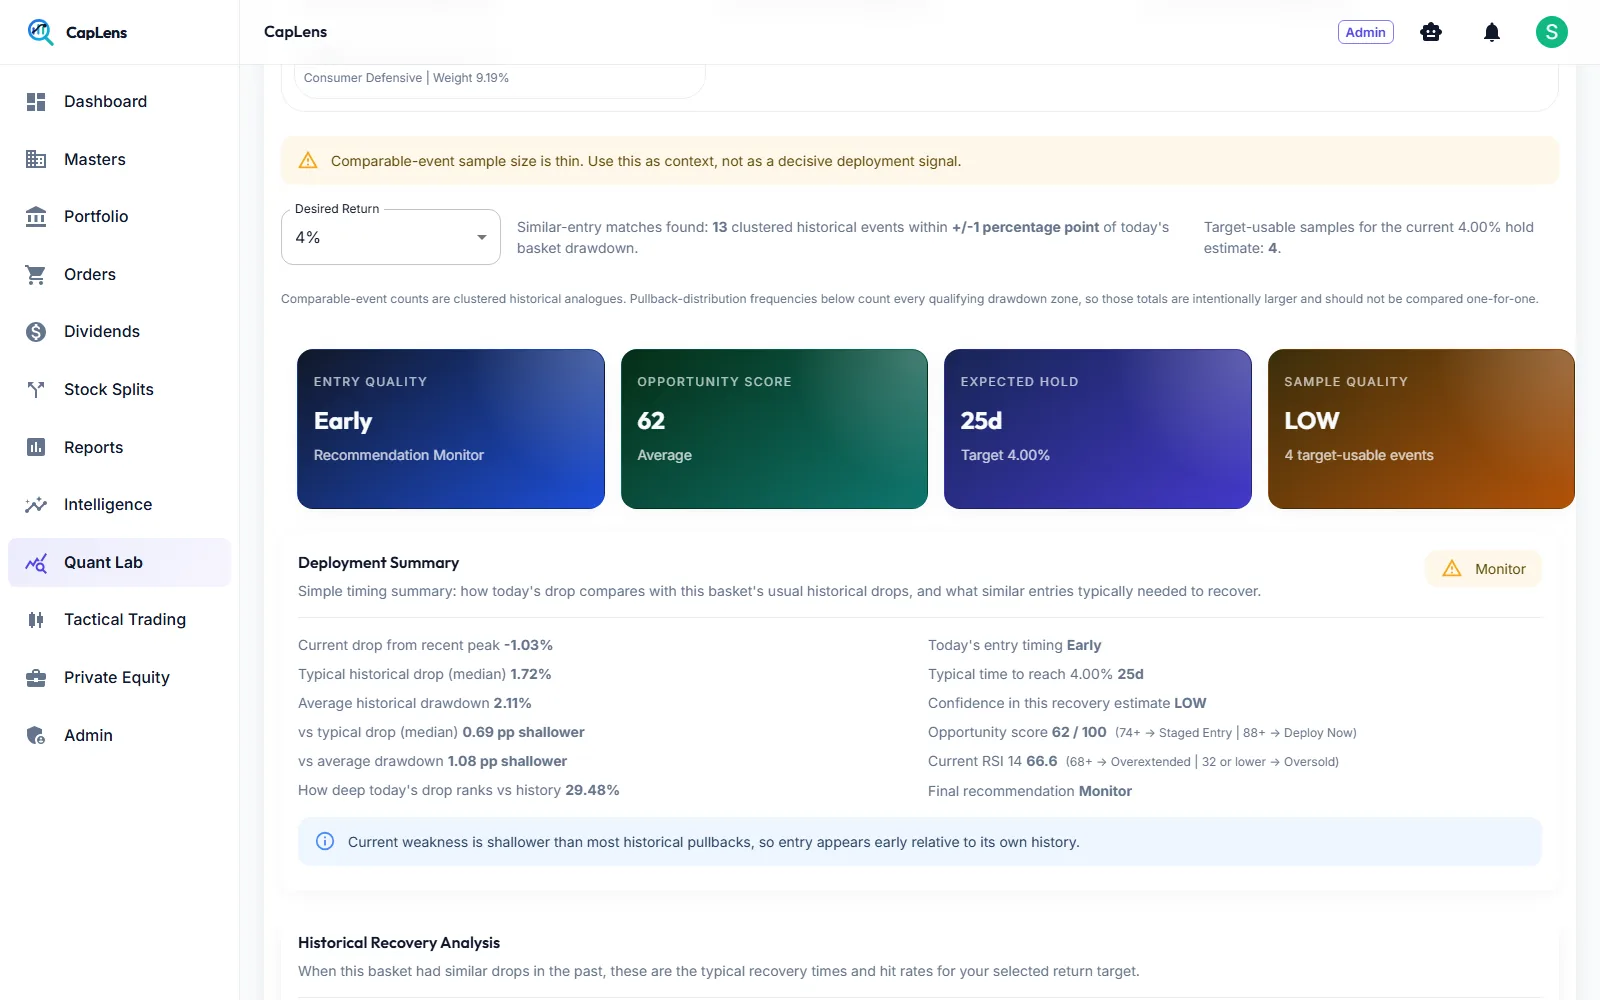Viewport: 1600px width, 1000px height.
Task: Open notifications bell in the top bar
Action: tap(1492, 32)
